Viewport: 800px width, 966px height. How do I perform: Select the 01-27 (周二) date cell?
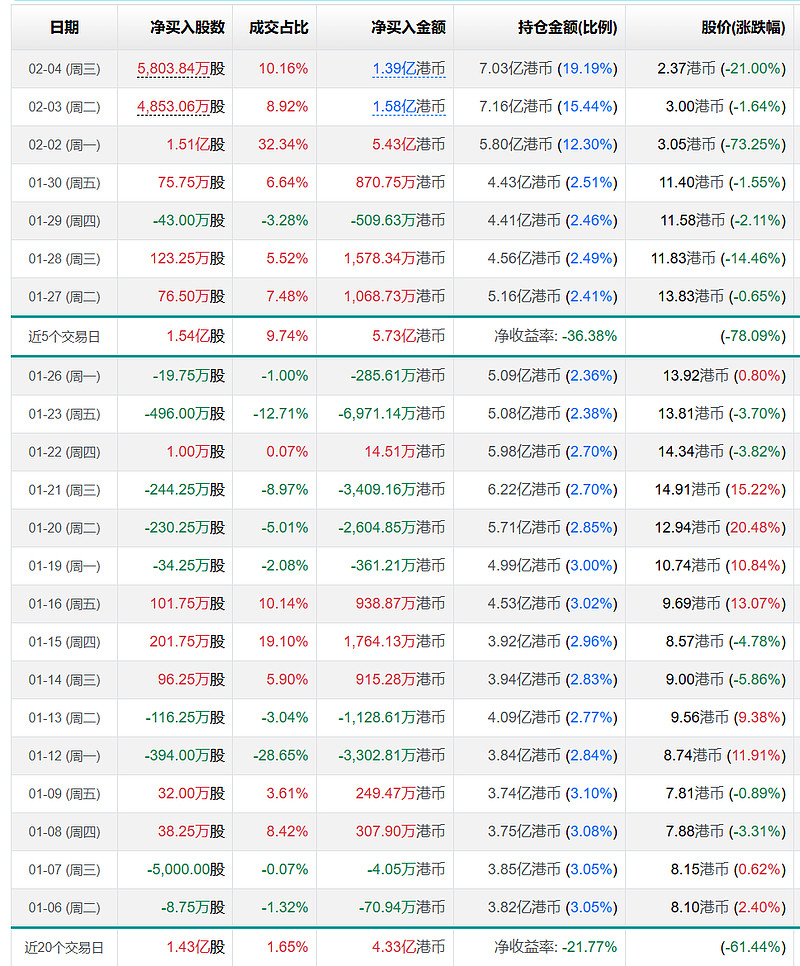64,297
